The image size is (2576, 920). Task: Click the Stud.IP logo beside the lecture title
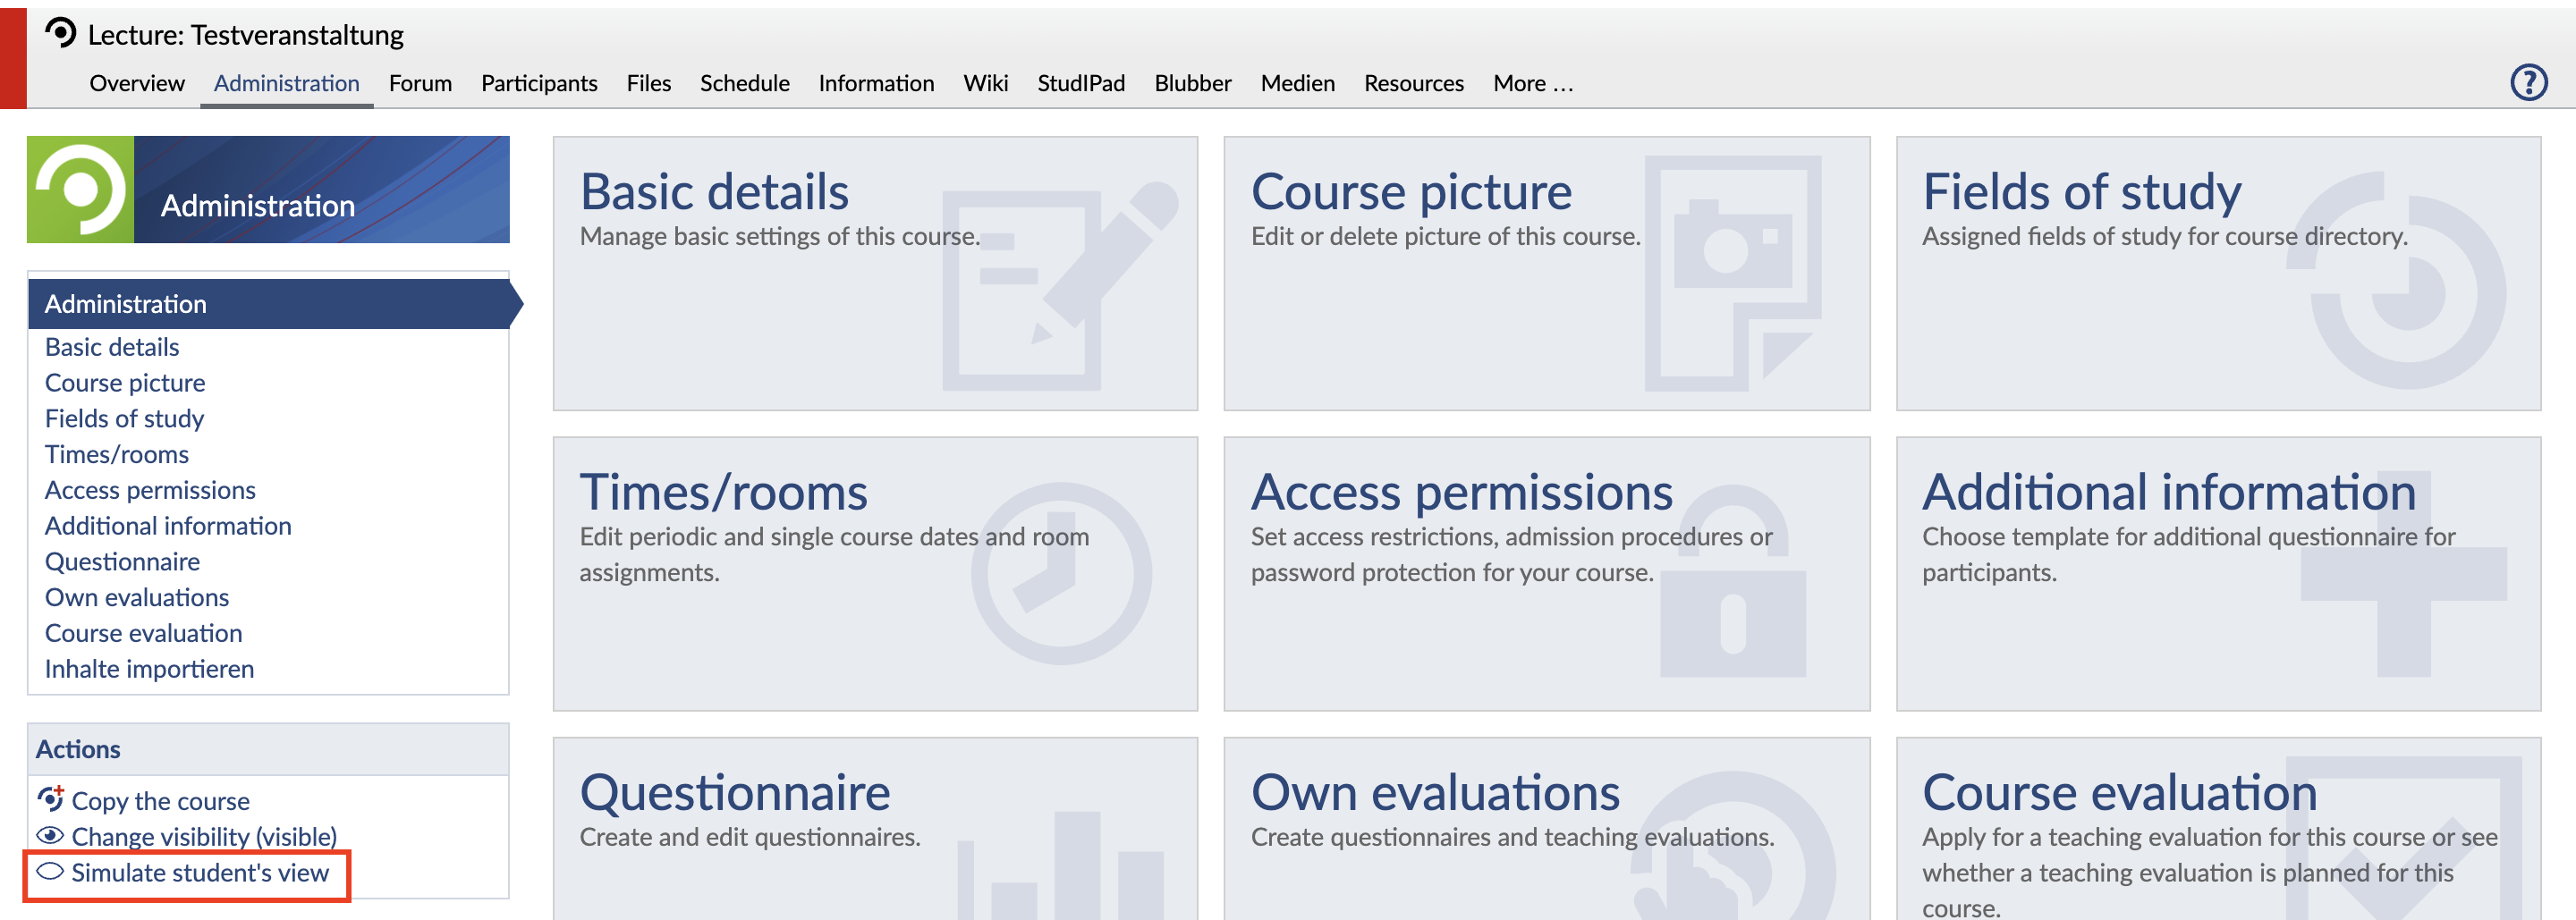(x=60, y=33)
